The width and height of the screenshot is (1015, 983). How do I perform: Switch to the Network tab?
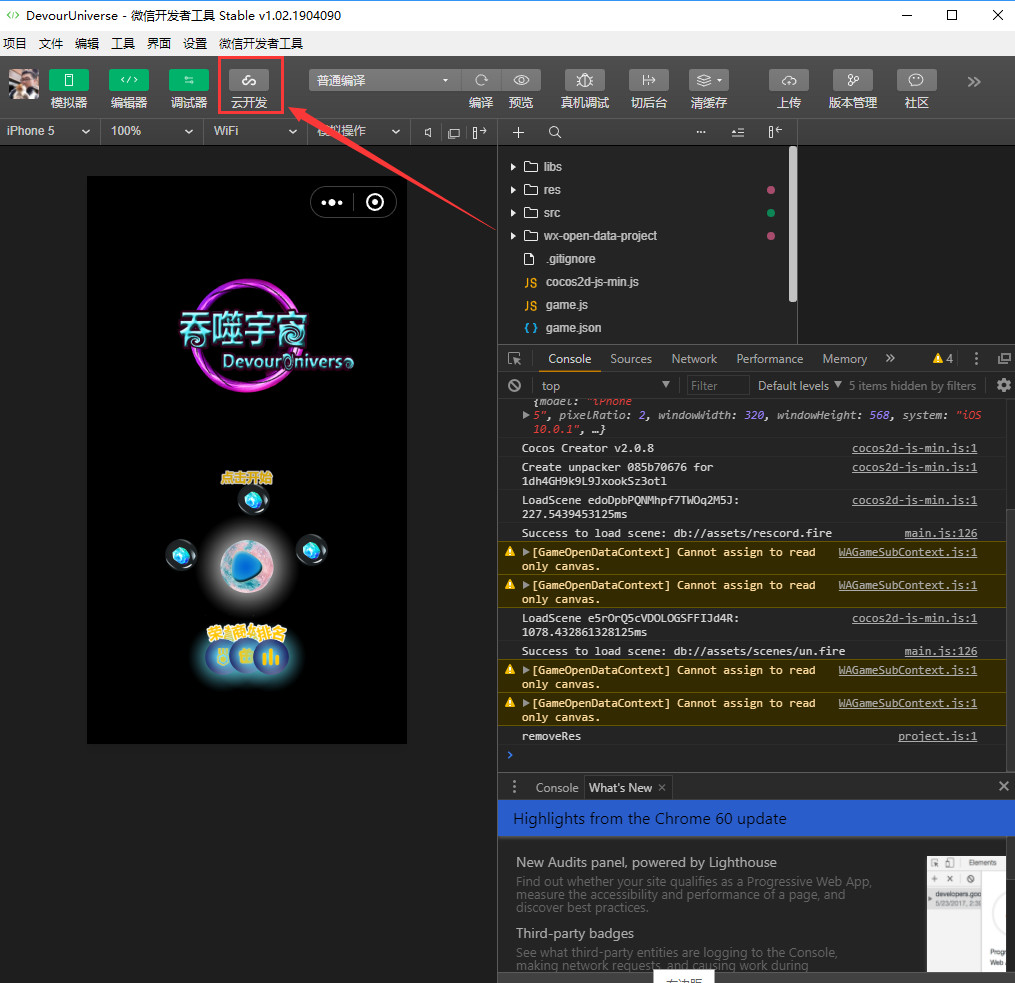pos(694,359)
